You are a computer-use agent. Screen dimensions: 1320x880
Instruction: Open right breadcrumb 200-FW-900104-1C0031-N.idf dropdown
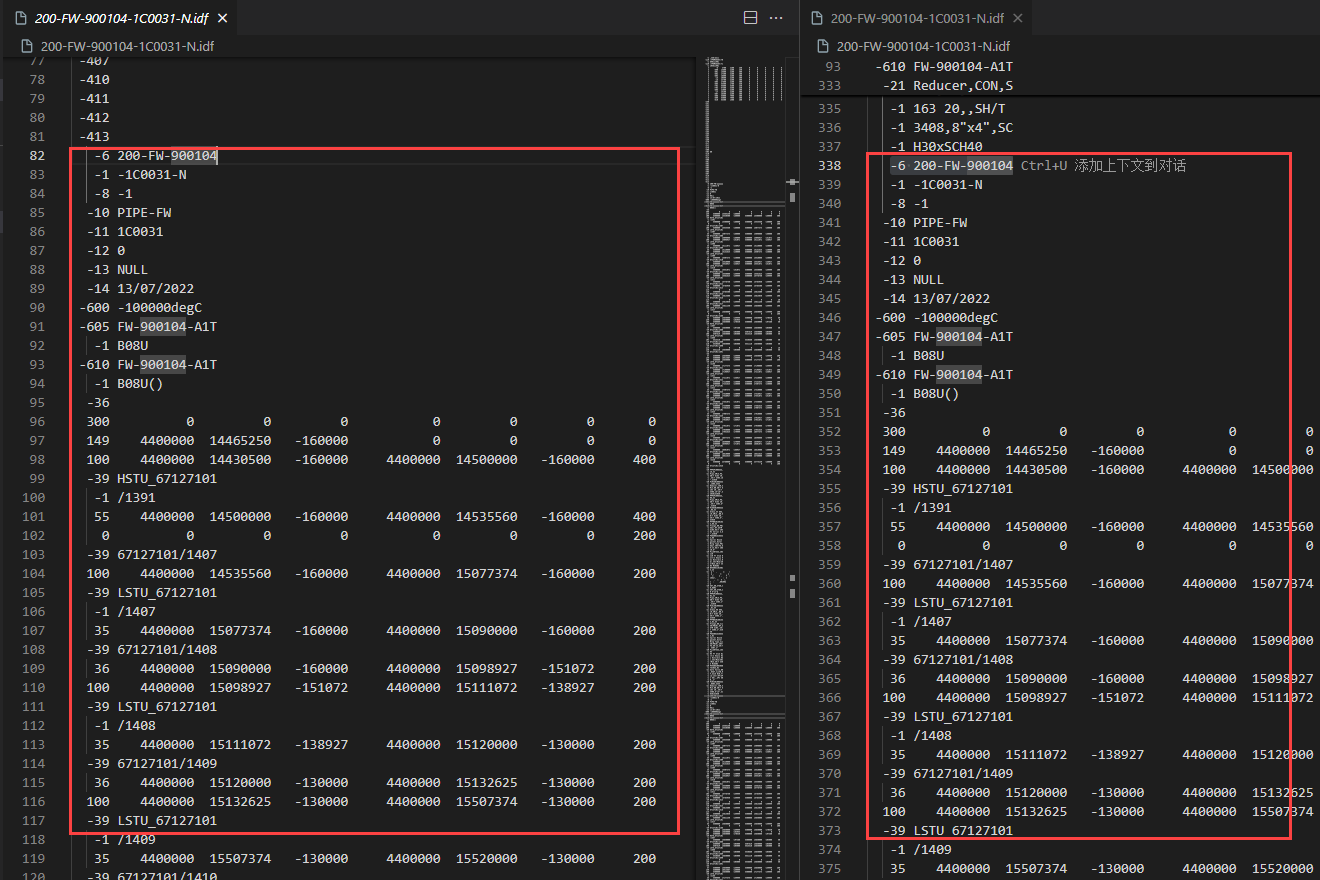923,46
